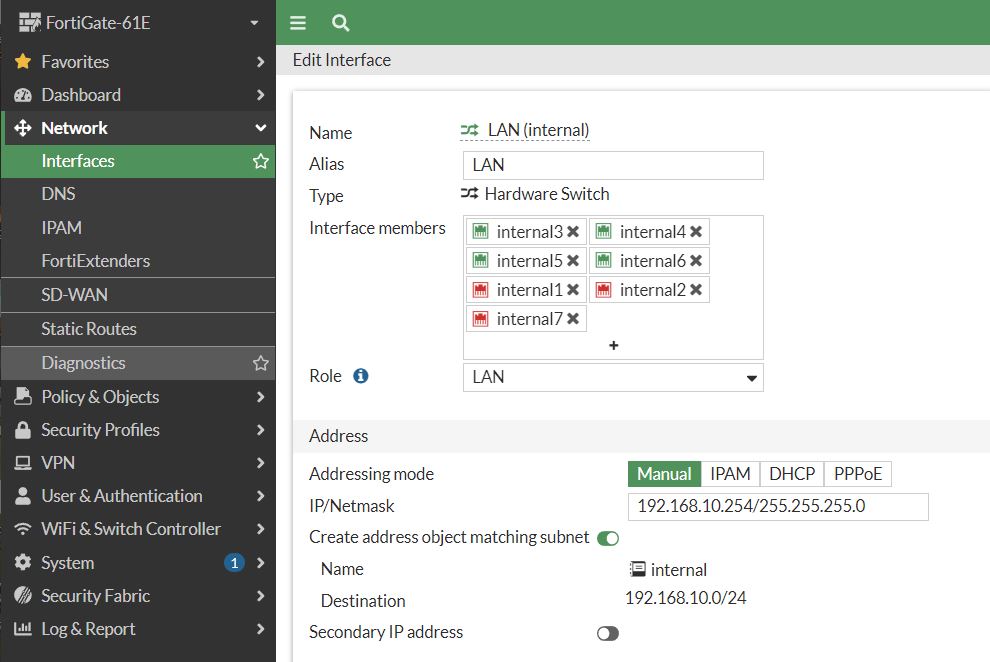
Task: Click the internal3 member tag
Action: 527,232
